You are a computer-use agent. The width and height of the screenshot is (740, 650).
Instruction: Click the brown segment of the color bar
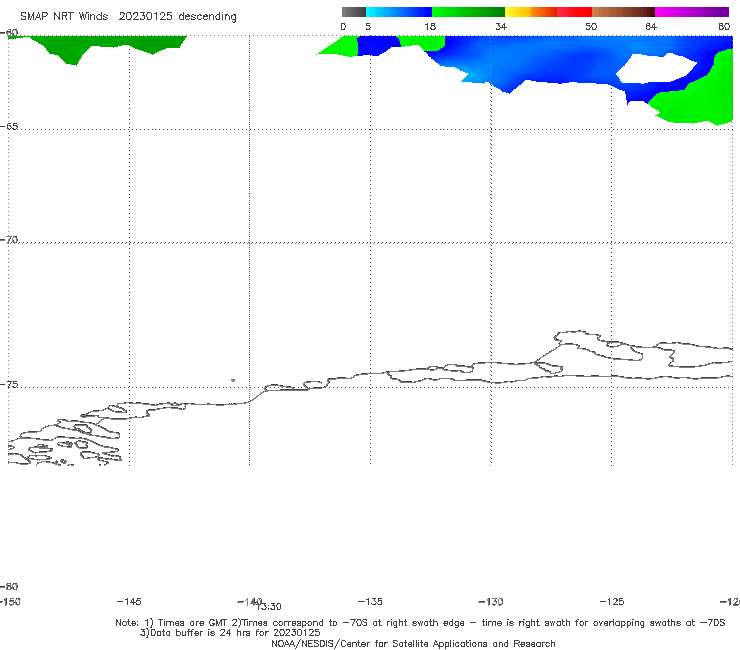point(623,12)
